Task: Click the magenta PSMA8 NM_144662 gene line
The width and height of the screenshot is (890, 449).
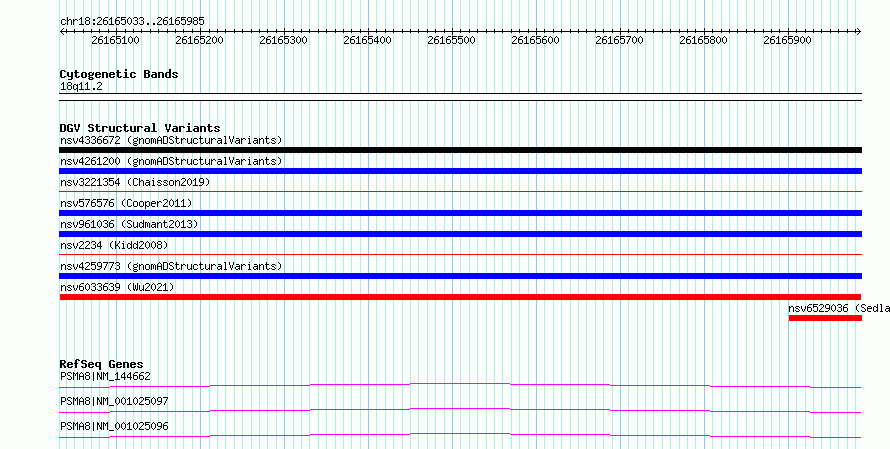Action: tap(460, 385)
